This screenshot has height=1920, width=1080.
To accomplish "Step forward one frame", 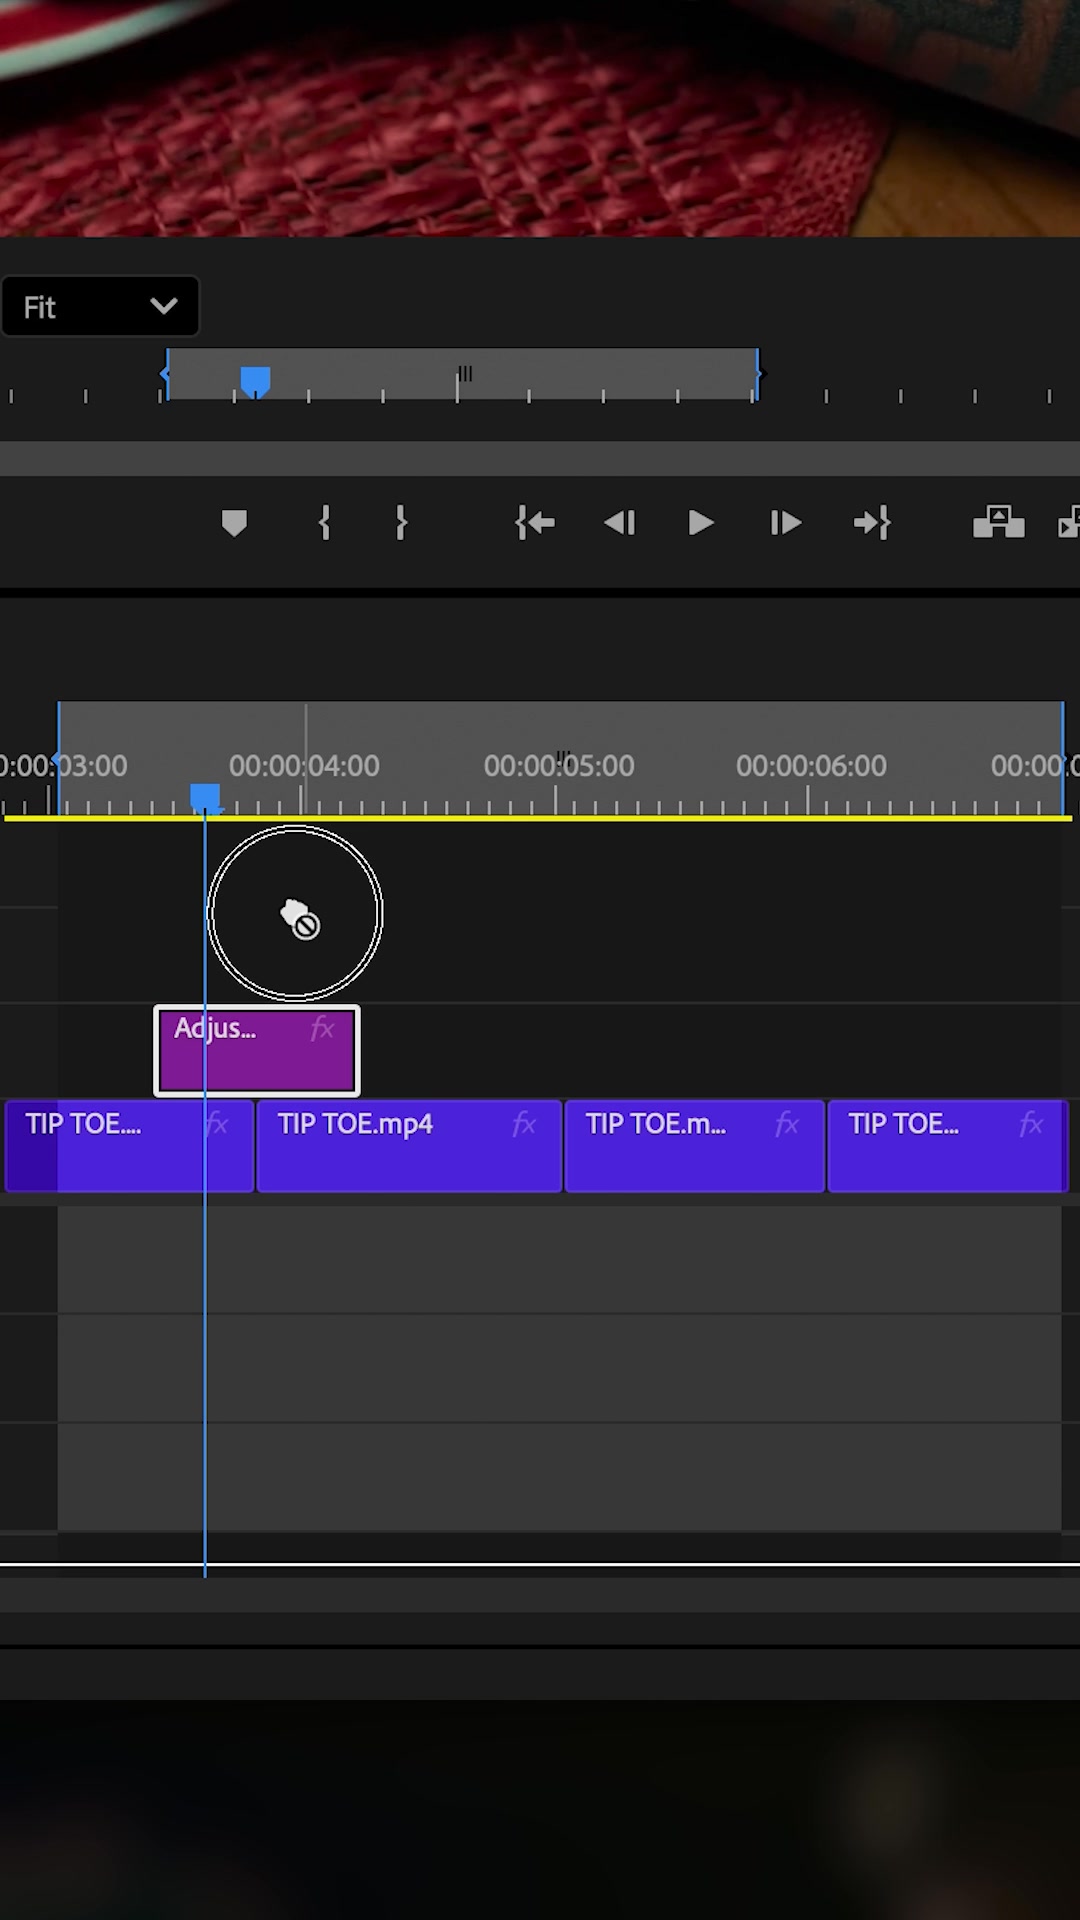I will pos(785,523).
